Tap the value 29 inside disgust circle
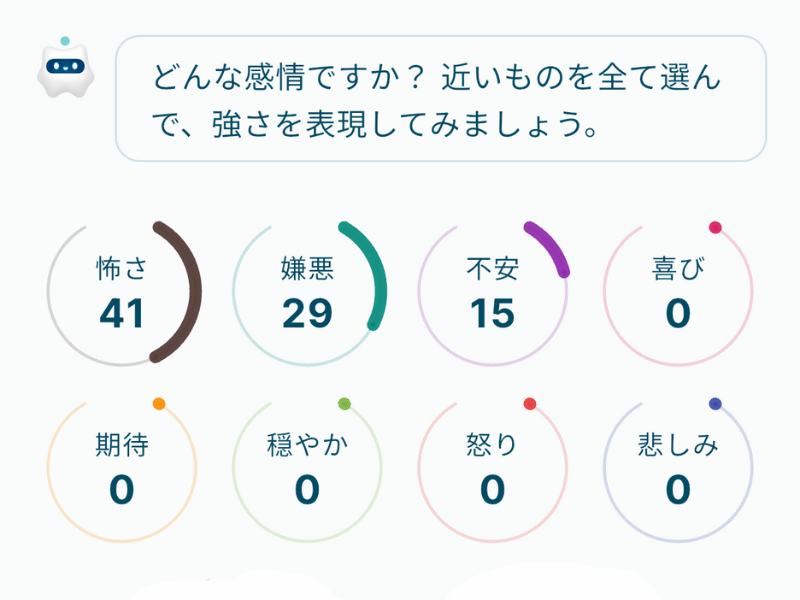This screenshot has height=600, width=800. coord(306,312)
